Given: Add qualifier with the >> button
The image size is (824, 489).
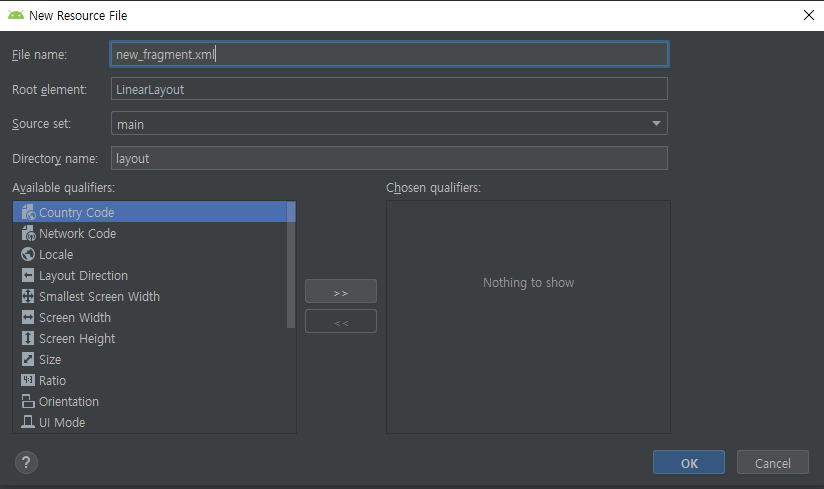Looking at the screenshot, I should coord(341,292).
